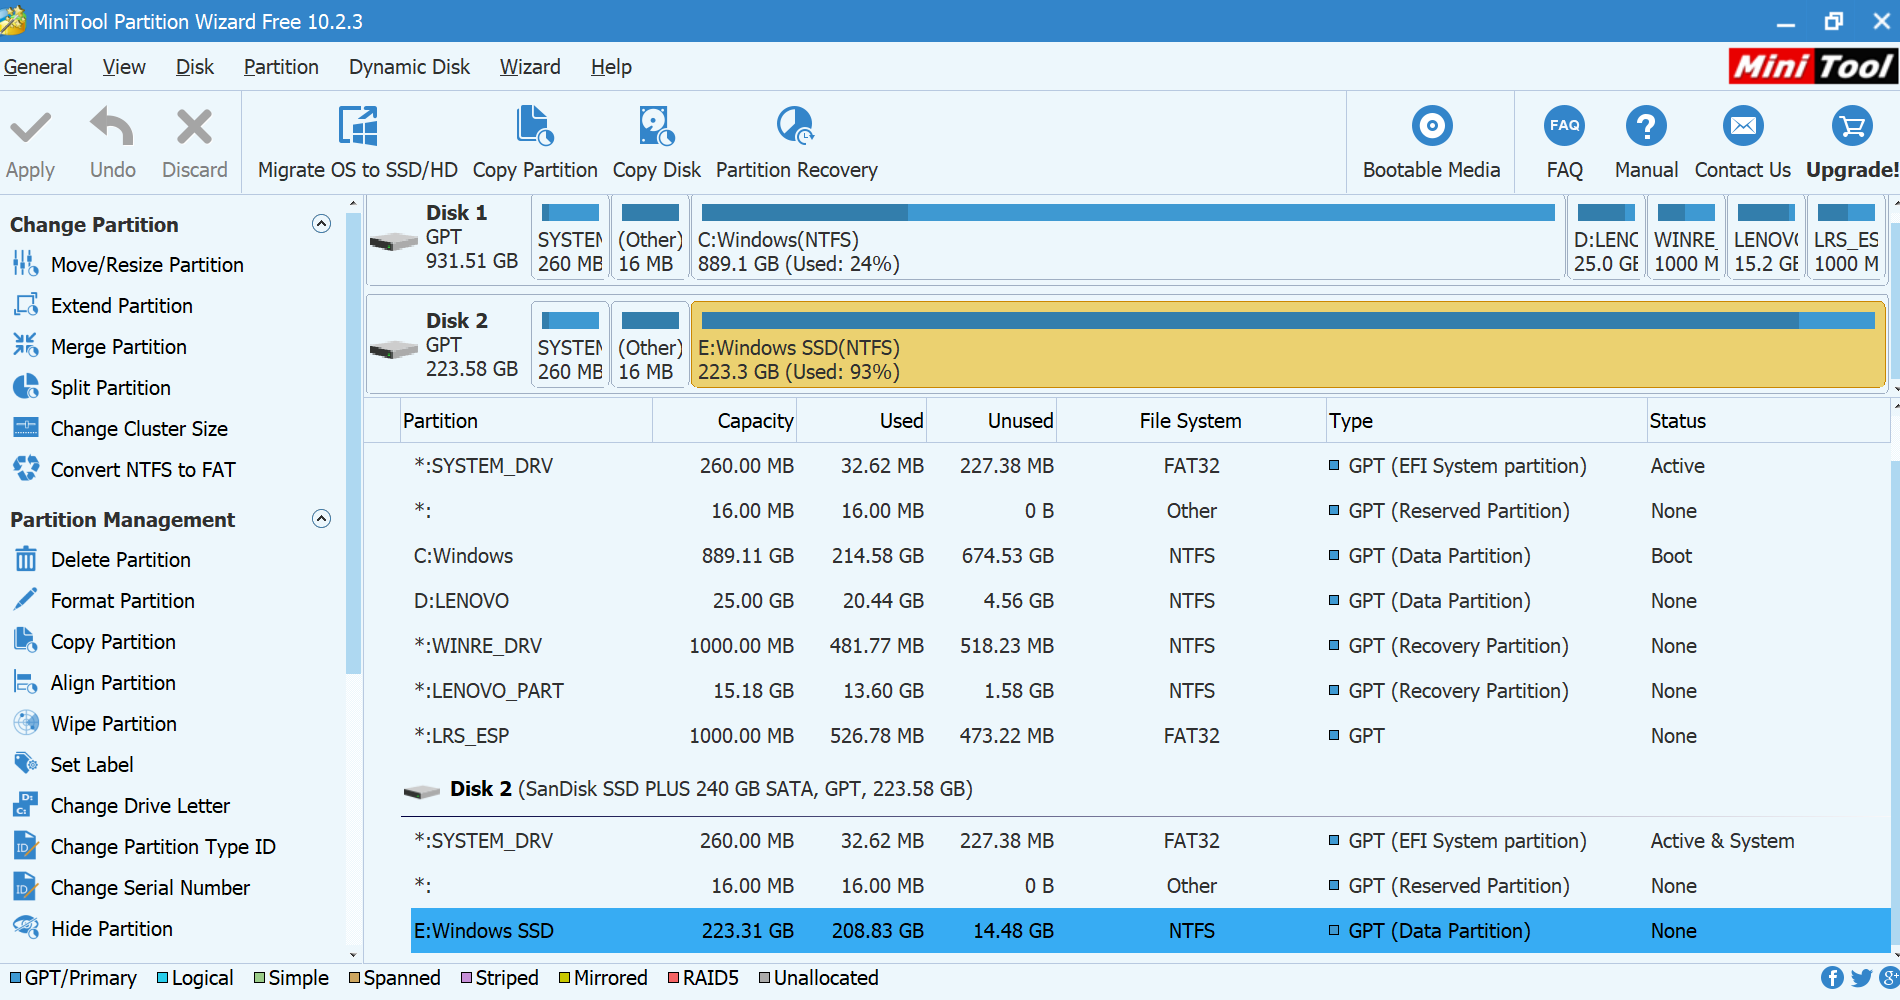Sort by Capacity column header

725,421
